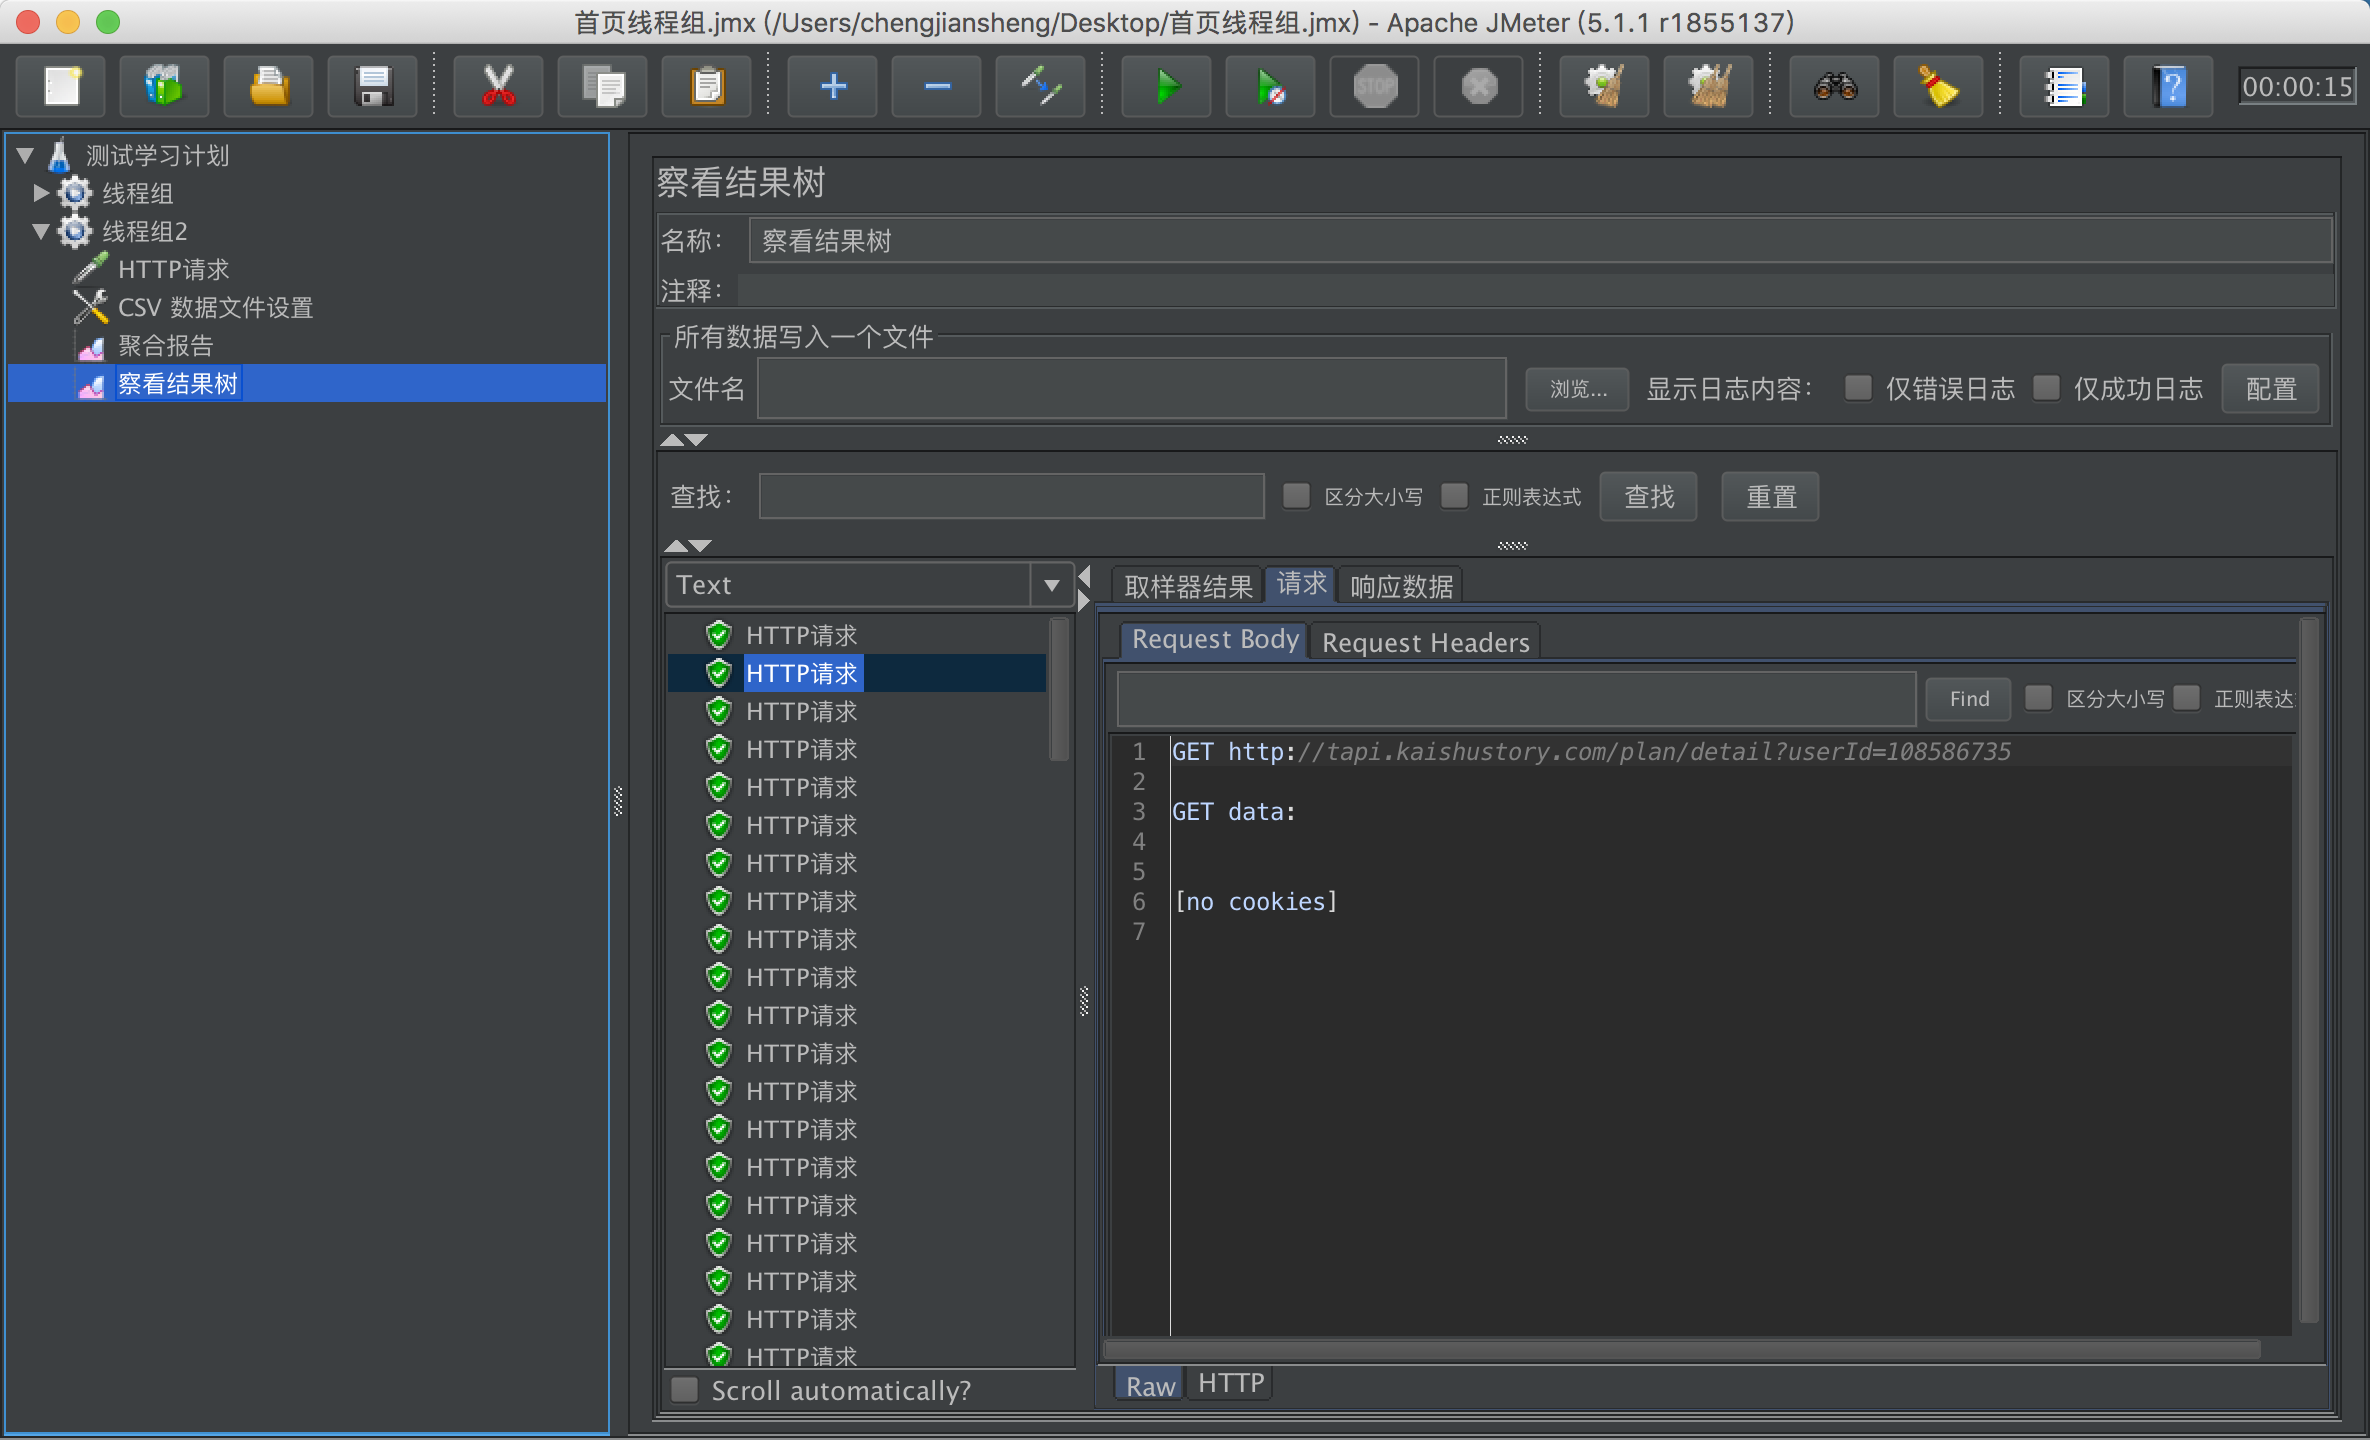Switch to 响应数据 tab
This screenshot has height=1440, width=2370.
point(1401,586)
